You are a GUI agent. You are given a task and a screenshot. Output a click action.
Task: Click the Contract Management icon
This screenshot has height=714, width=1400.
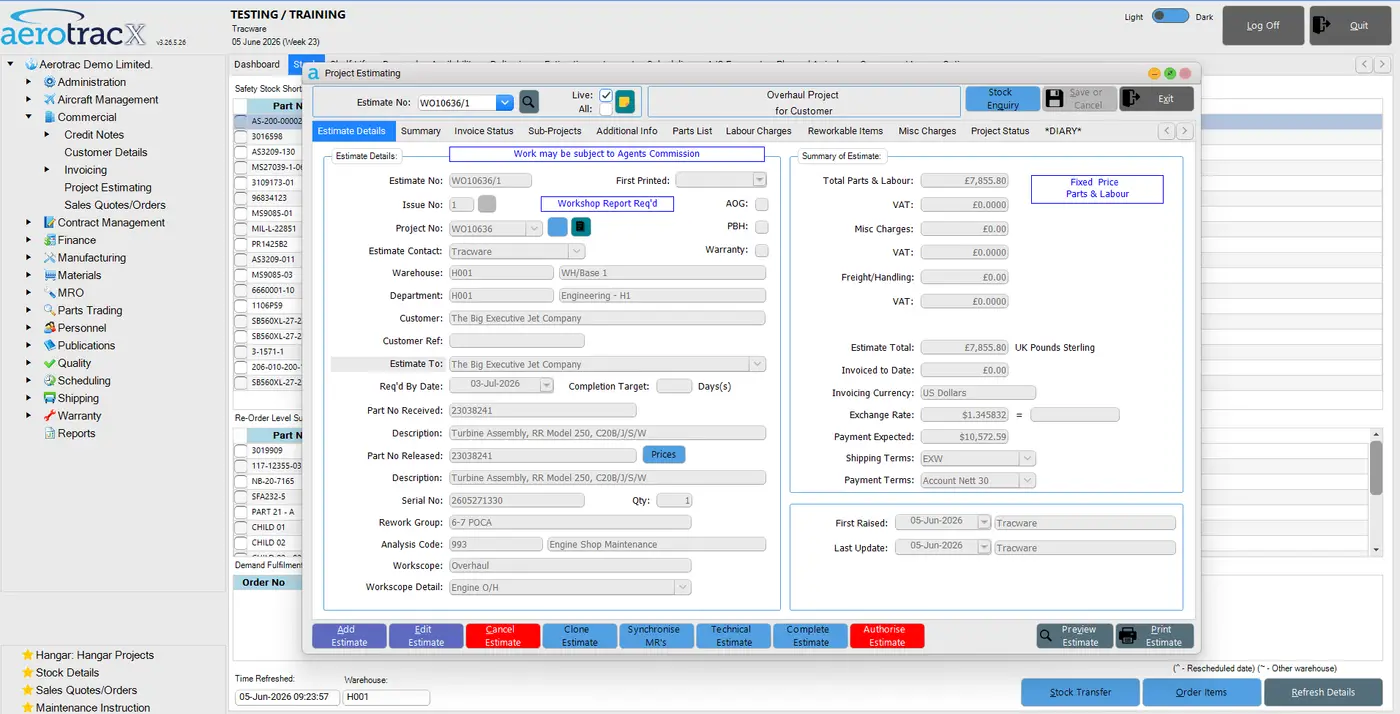click(x=49, y=223)
